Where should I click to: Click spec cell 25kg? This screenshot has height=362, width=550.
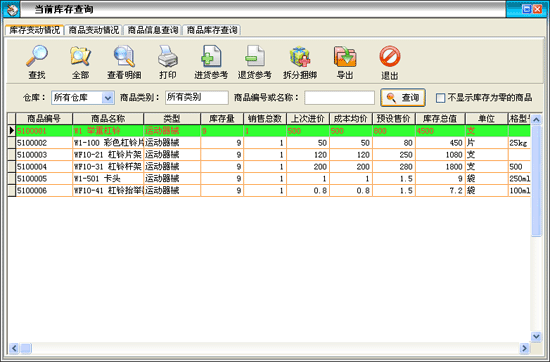519,143
